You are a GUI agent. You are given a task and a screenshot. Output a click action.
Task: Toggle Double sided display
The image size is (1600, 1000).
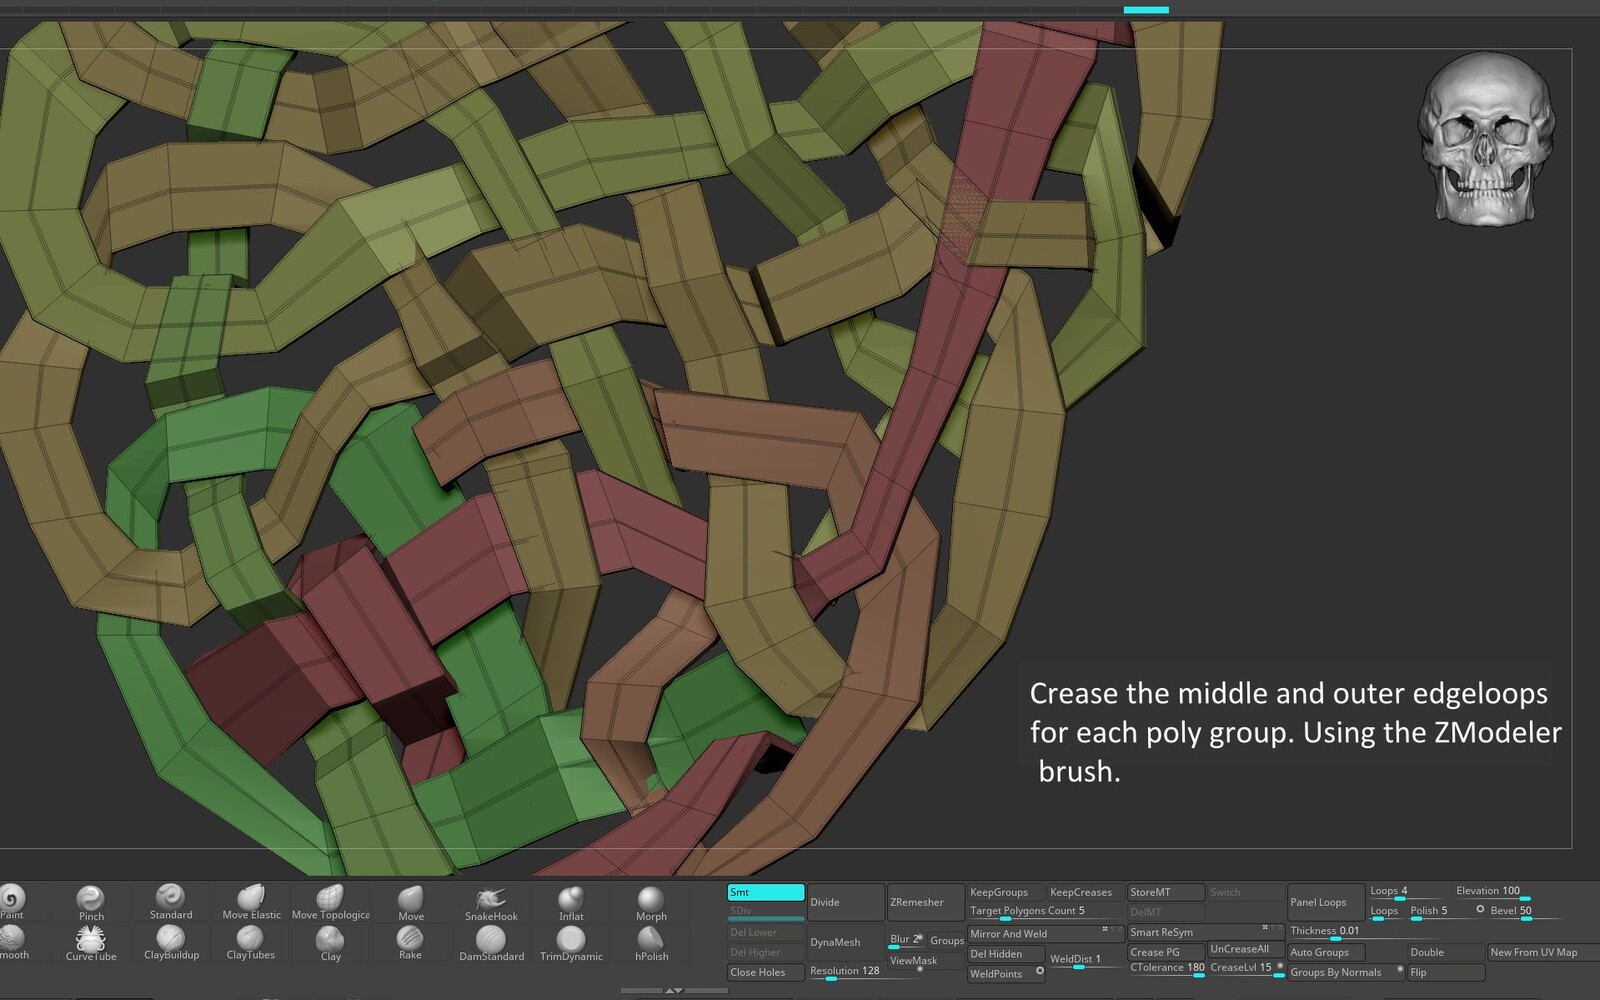(1446, 952)
